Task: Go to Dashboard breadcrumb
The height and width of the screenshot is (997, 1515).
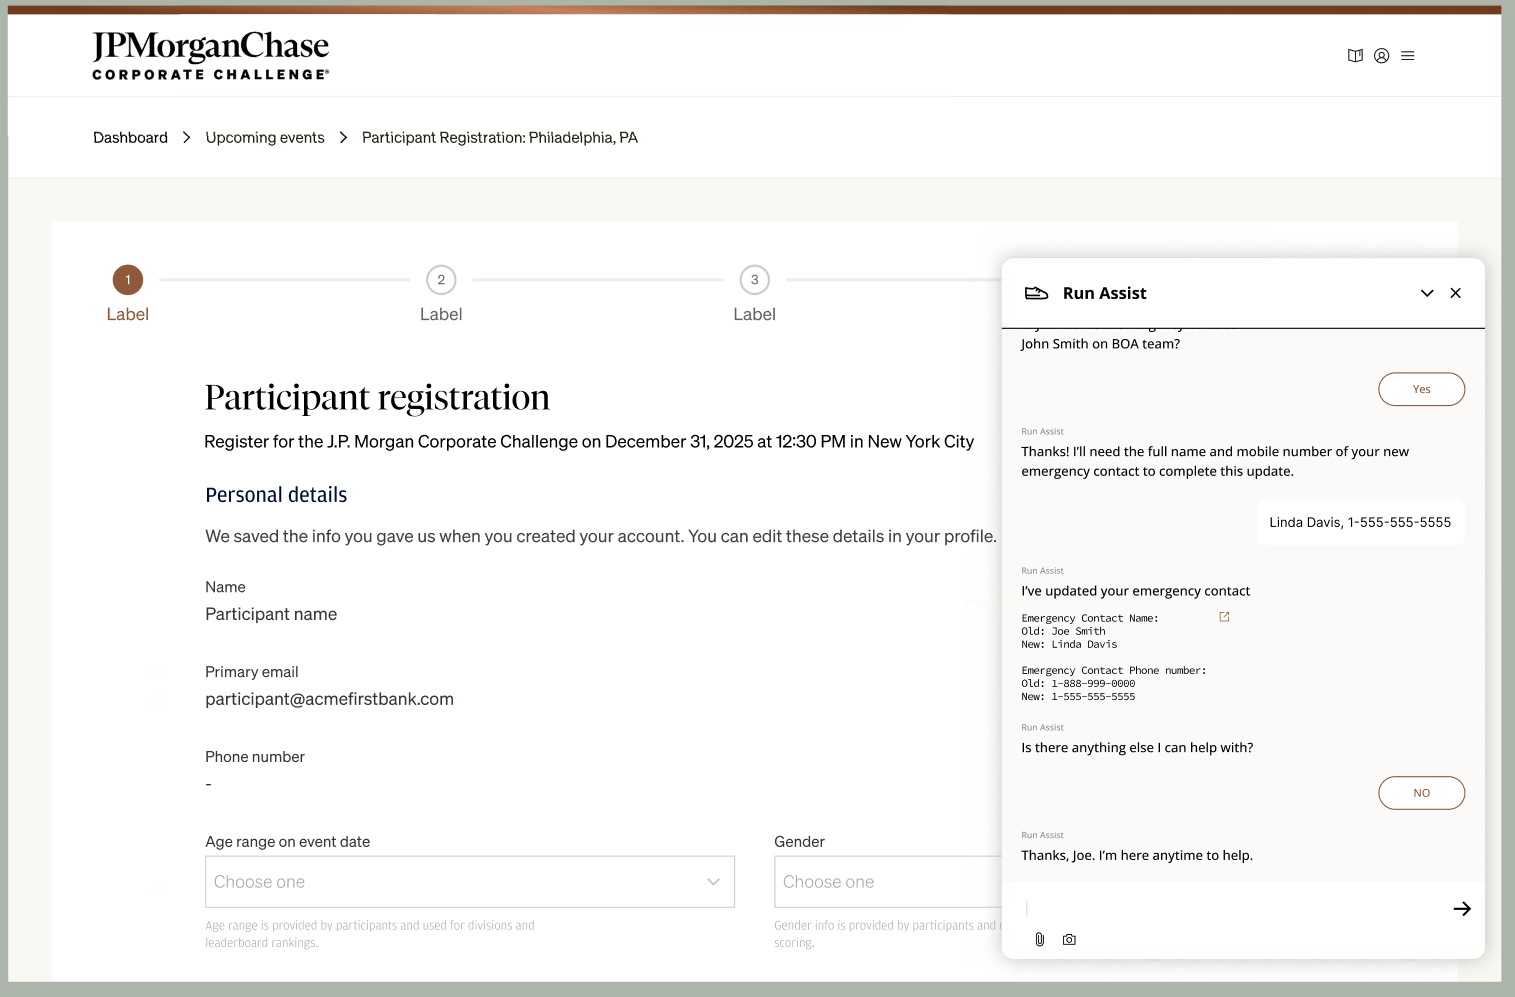Action: [130, 138]
